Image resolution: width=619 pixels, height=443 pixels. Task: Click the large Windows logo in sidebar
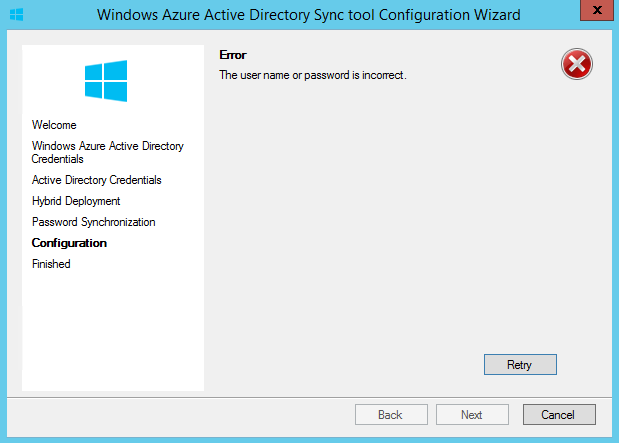[x=106, y=80]
